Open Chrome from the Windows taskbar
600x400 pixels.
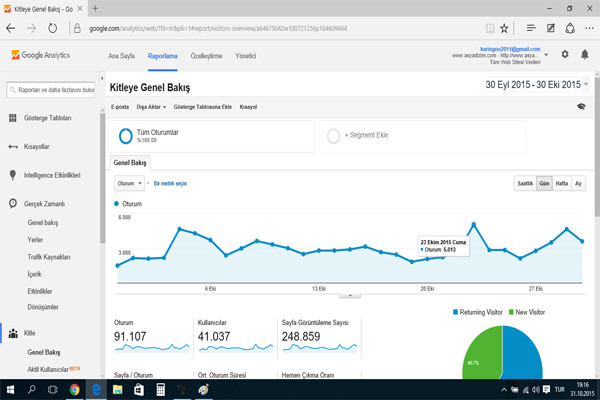click(x=75, y=390)
